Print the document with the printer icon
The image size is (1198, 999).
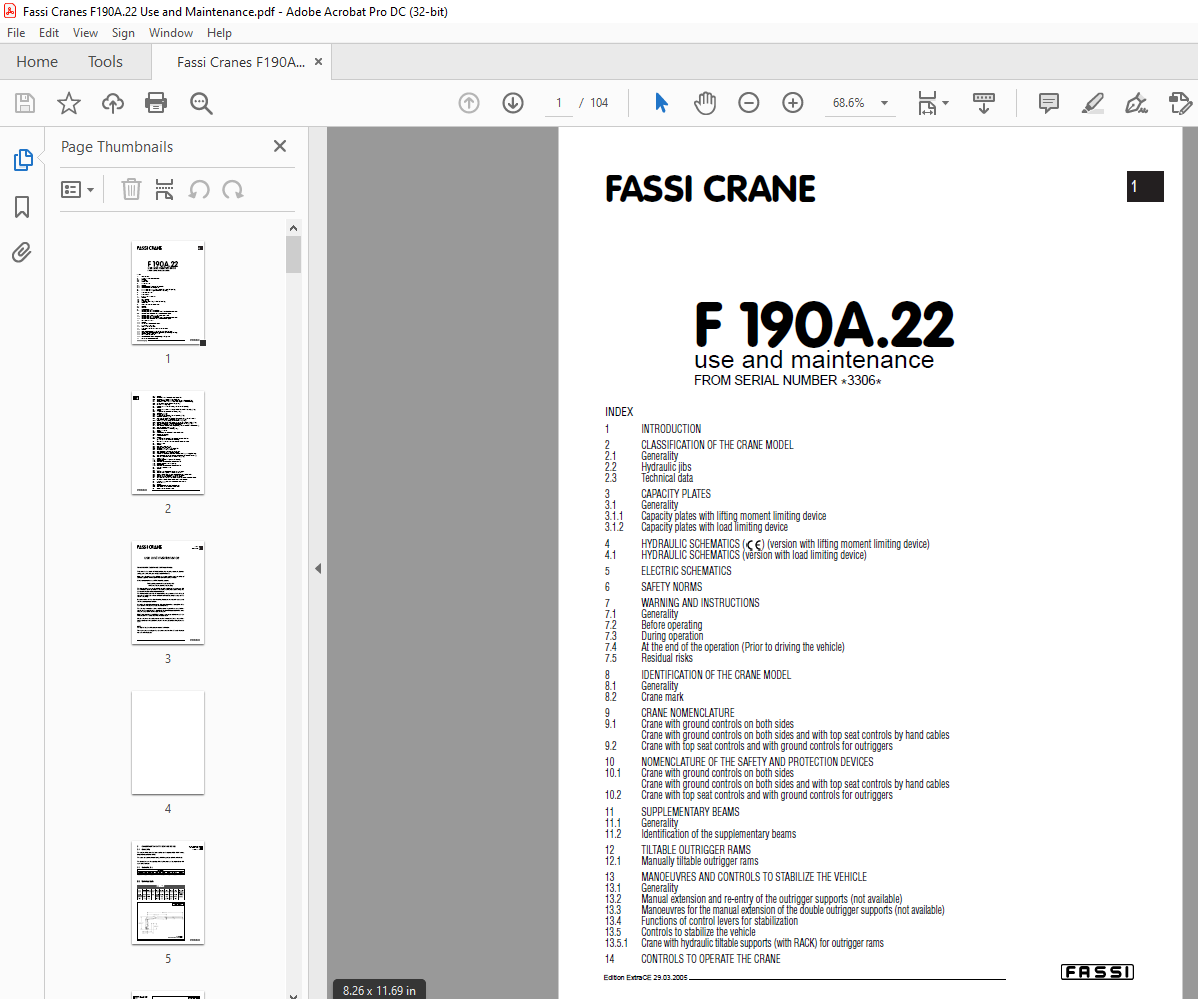click(156, 103)
